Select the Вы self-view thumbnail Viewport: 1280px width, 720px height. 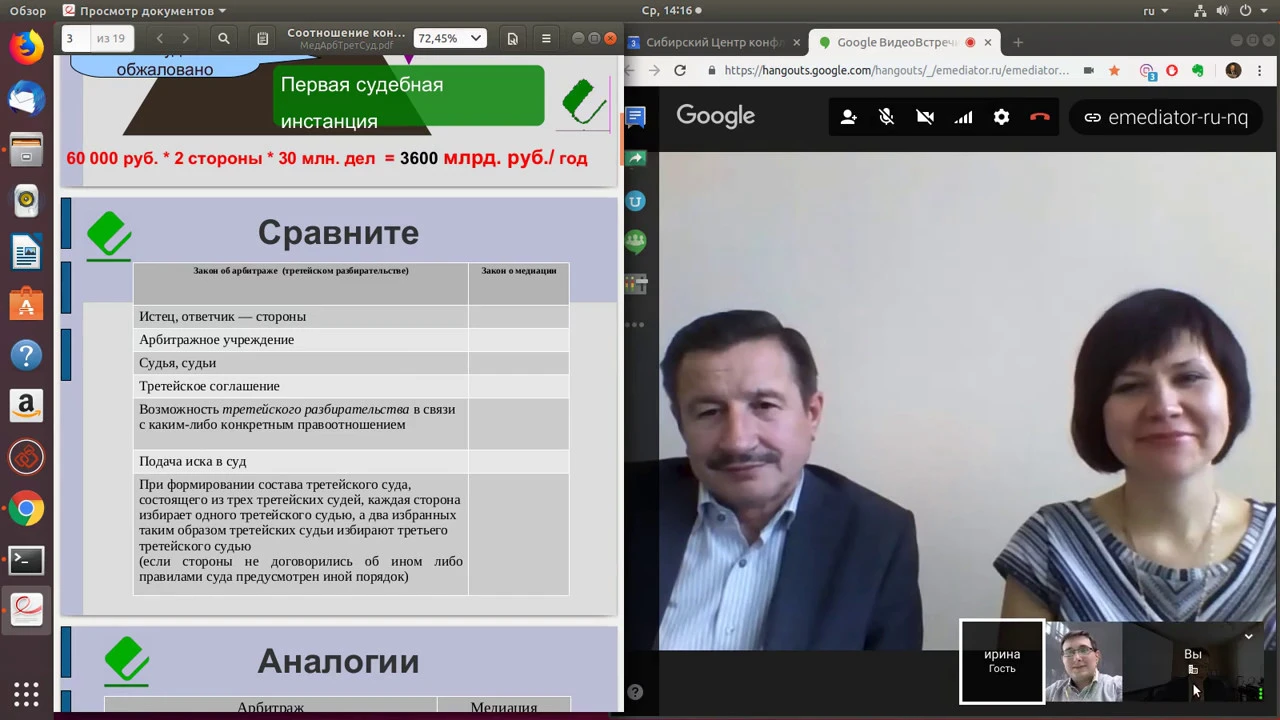[1193, 661]
